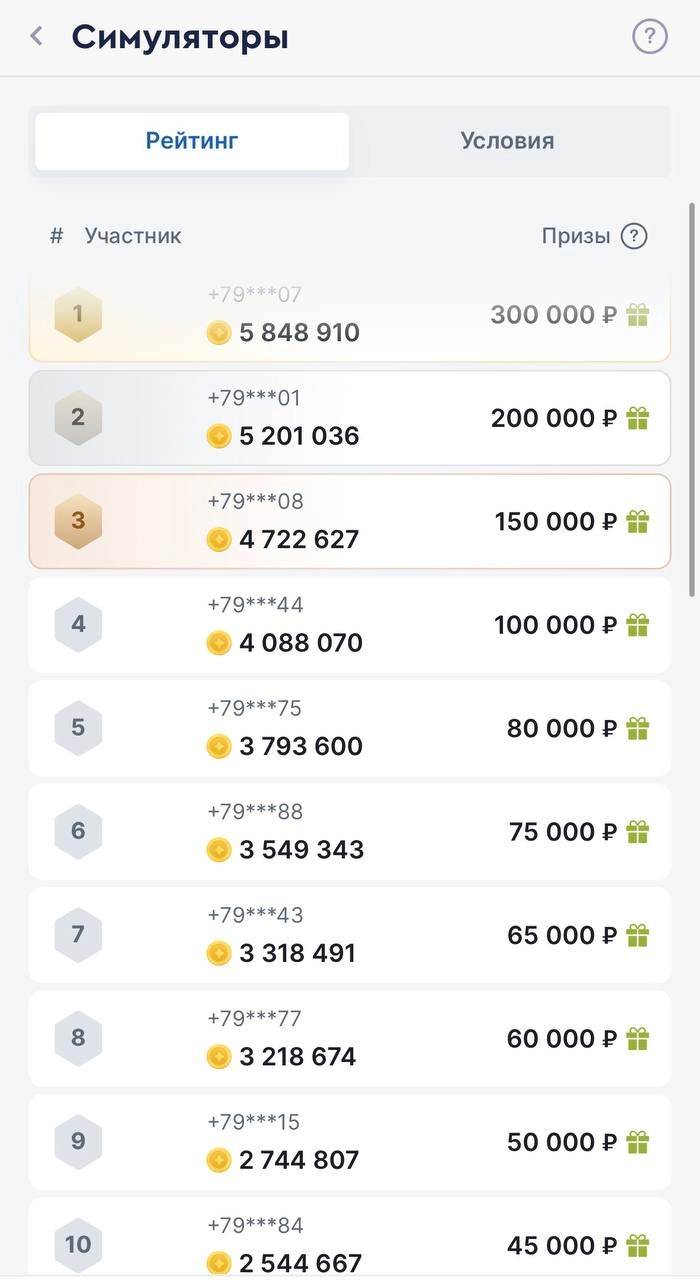Viewport: 700px width, 1280px height.
Task: Click gift icon beside 80 000 ₽ prize
Action: pyautogui.click(x=638, y=728)
